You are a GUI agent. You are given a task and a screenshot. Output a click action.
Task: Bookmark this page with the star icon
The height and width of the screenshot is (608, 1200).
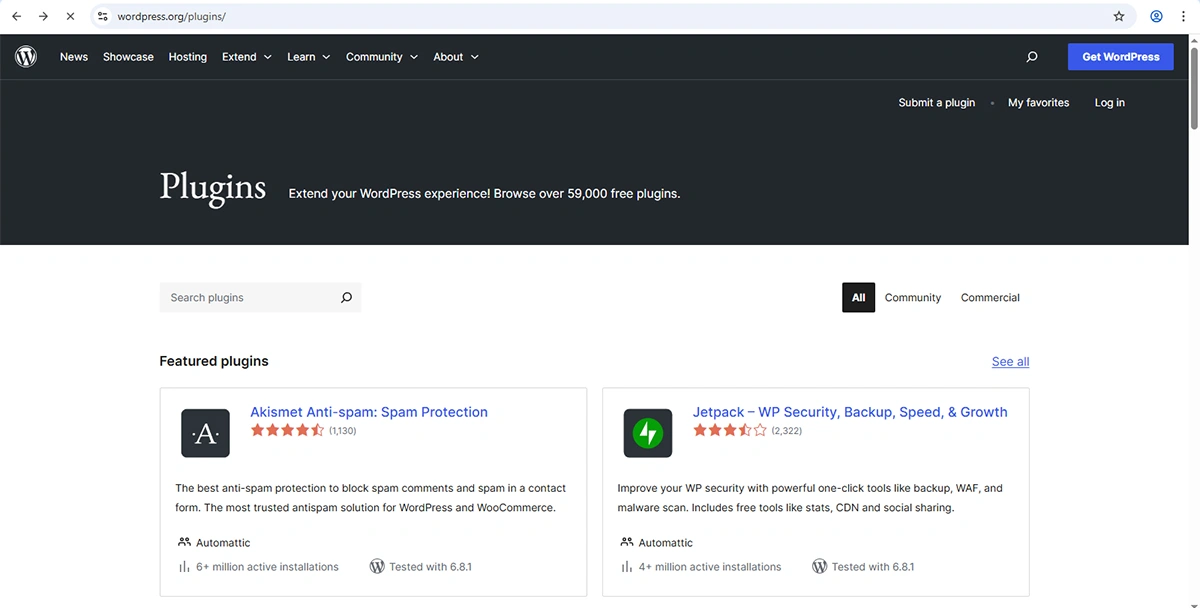(x=1119, y=17)
